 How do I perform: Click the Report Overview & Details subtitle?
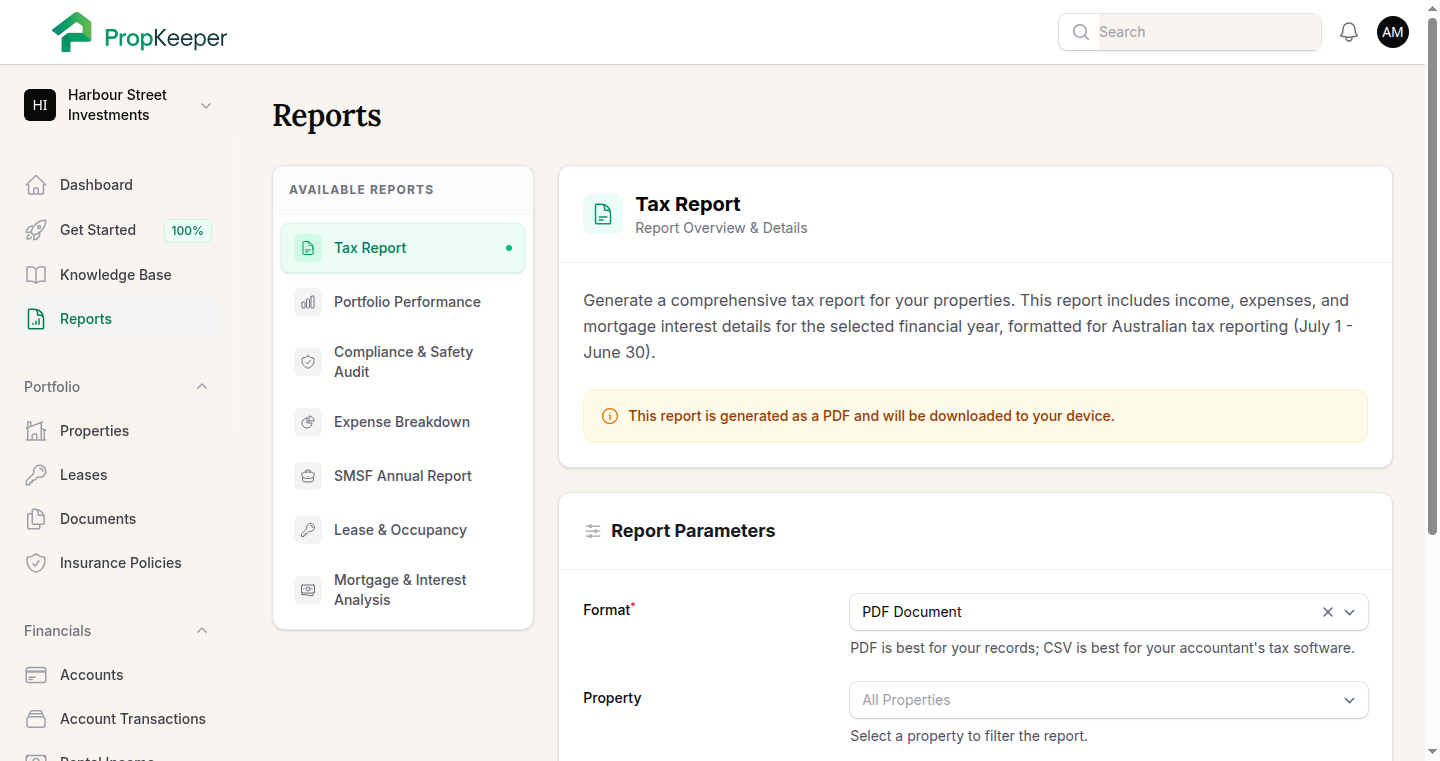(x=721, y=228)
